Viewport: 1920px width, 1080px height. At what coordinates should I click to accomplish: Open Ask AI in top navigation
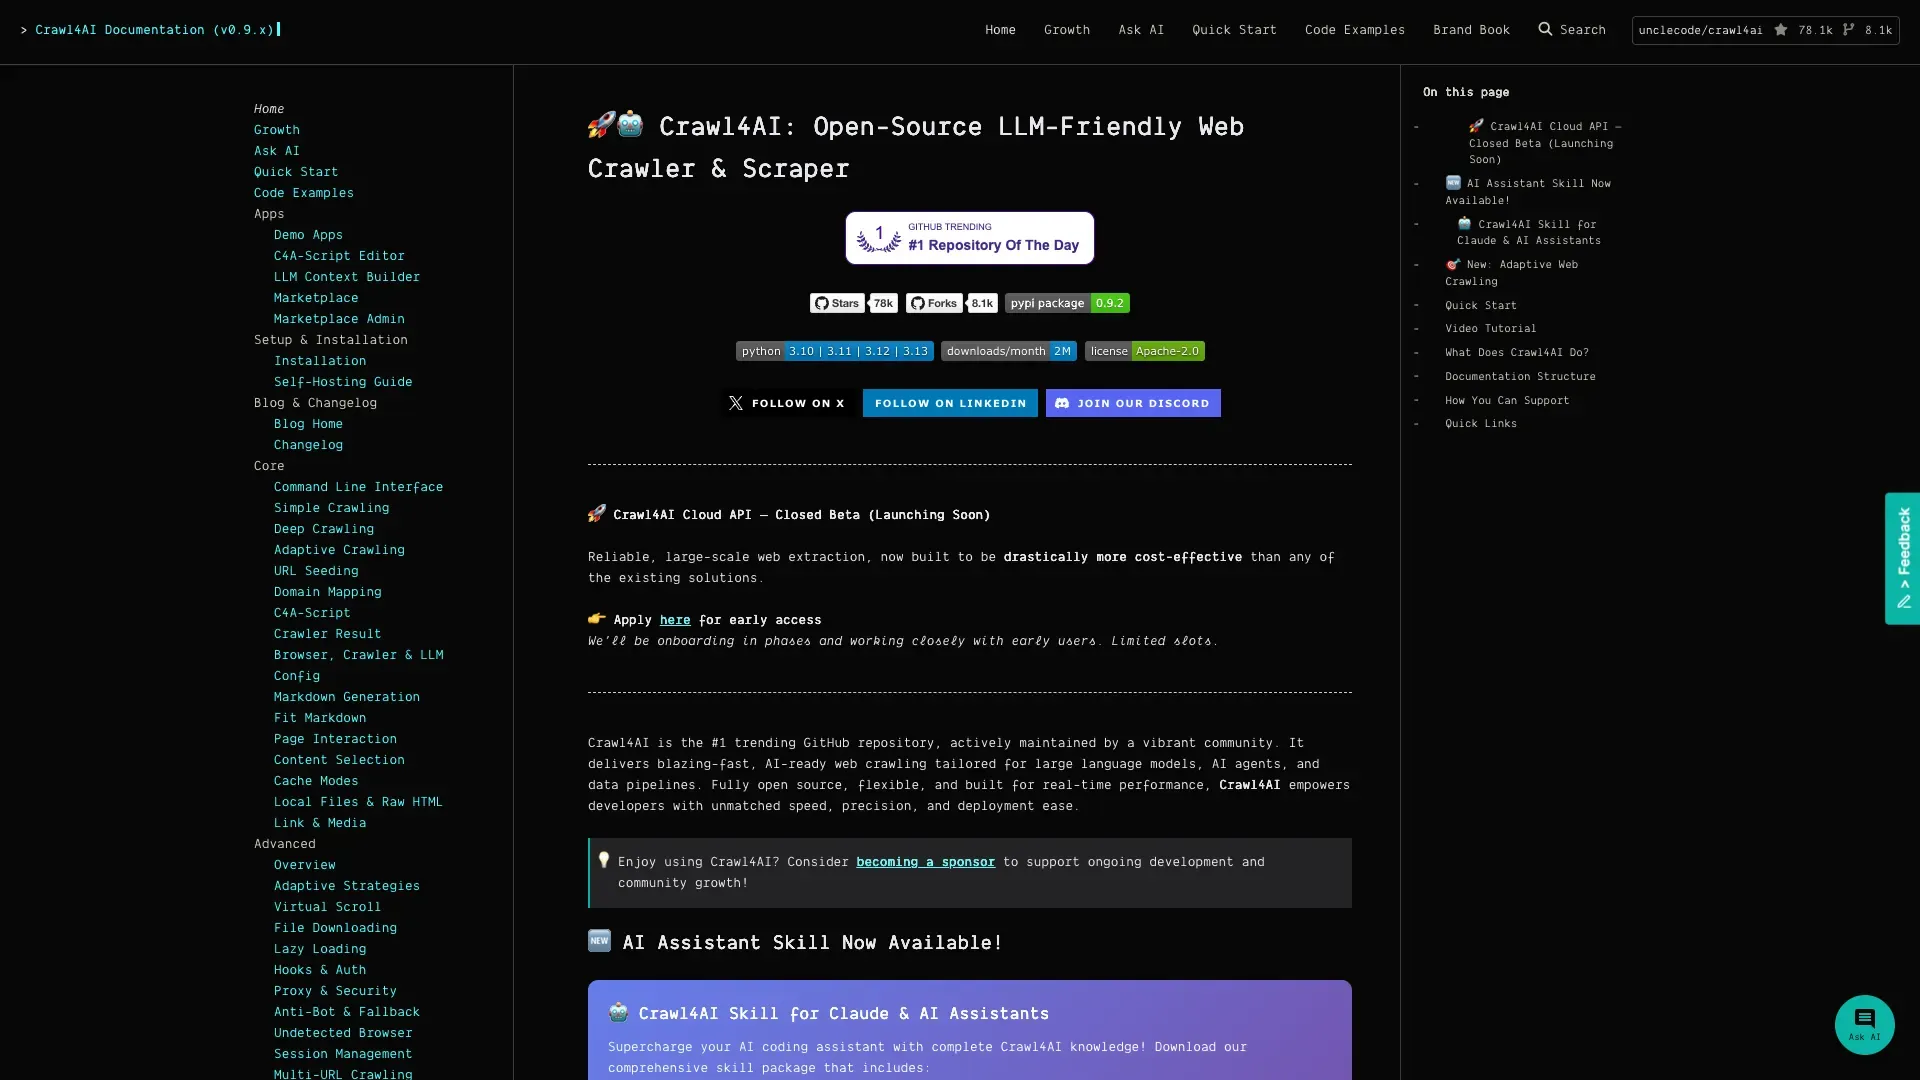click(1141, 30)
